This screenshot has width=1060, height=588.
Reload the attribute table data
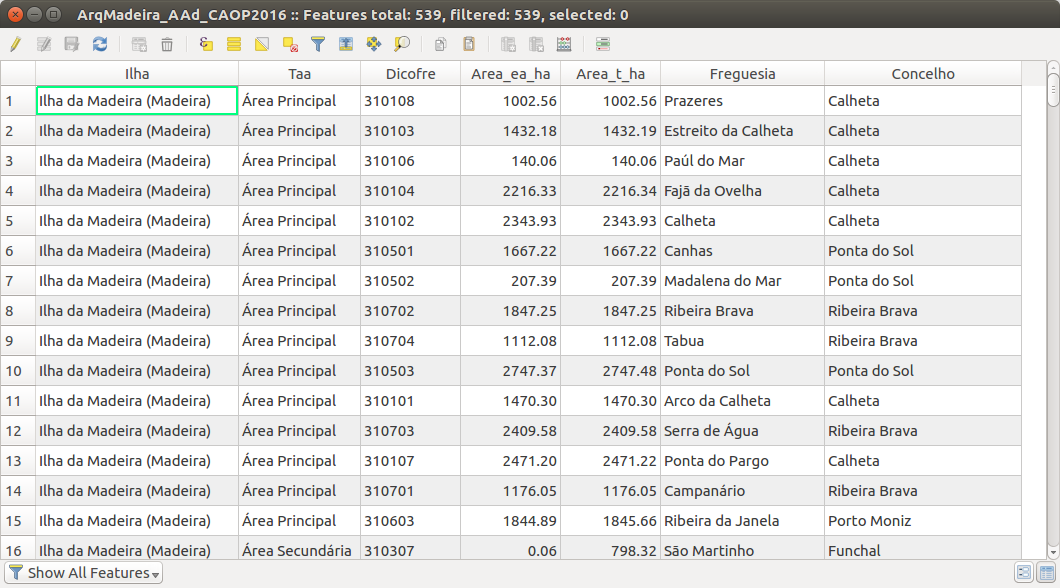(x=99, y=44)
